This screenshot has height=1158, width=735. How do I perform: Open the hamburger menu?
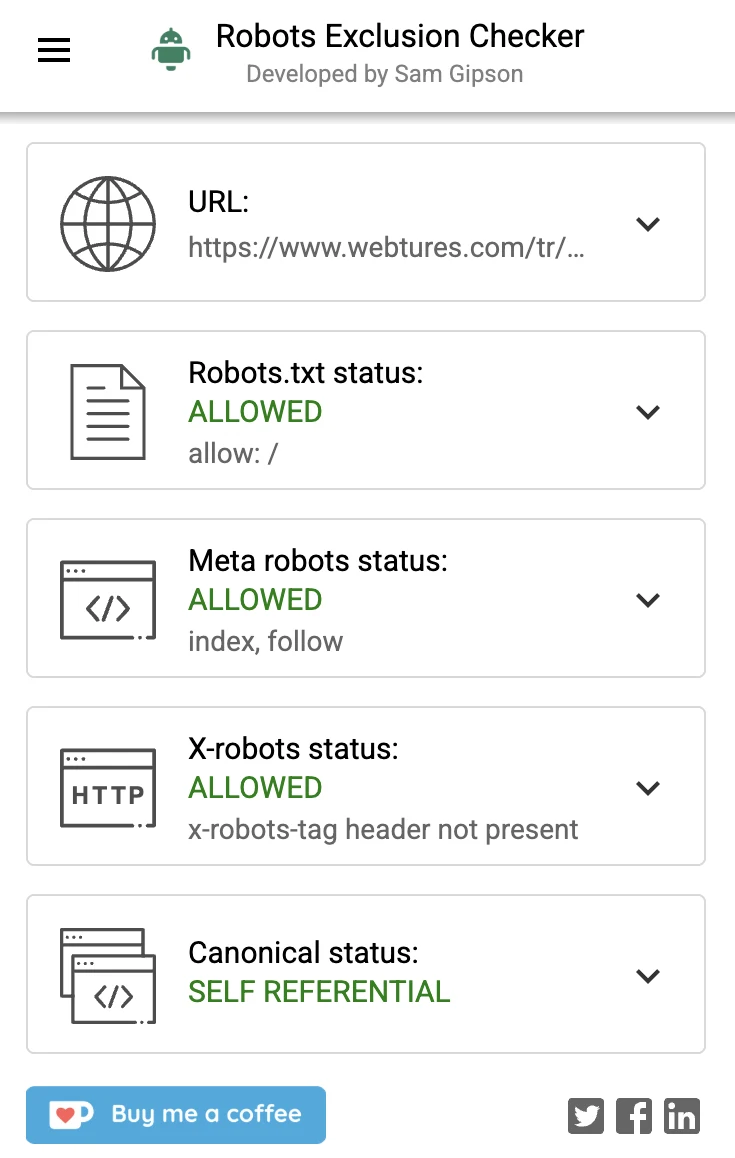coord(53,50)
